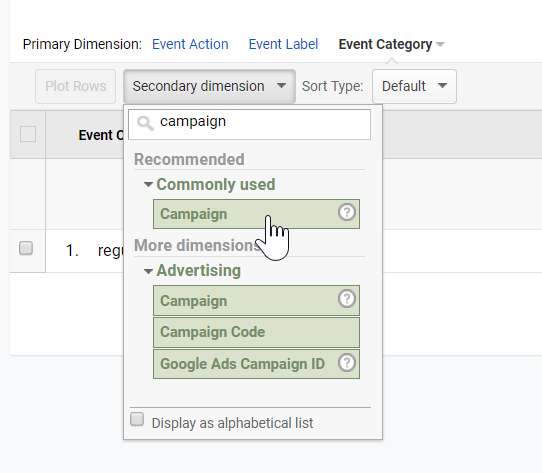This screenshot has height=473, width=542.
Task: Open the Sort Type Default dropdown
Action: [x=414, y=86]
